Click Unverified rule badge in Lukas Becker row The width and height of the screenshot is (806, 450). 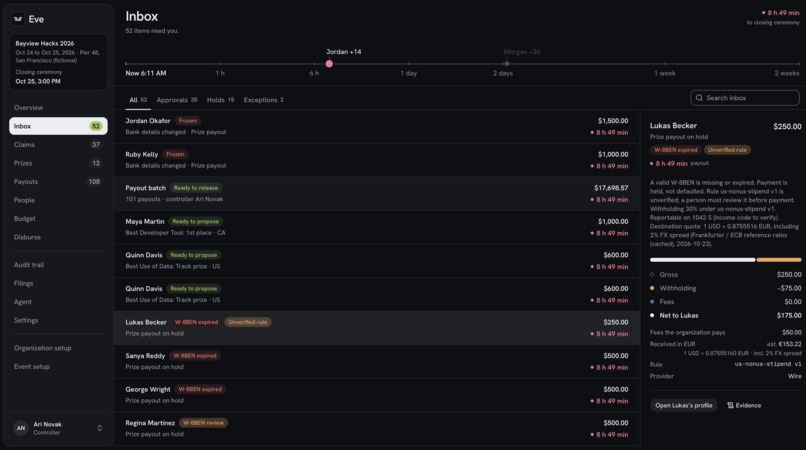[x=248, y=322]
